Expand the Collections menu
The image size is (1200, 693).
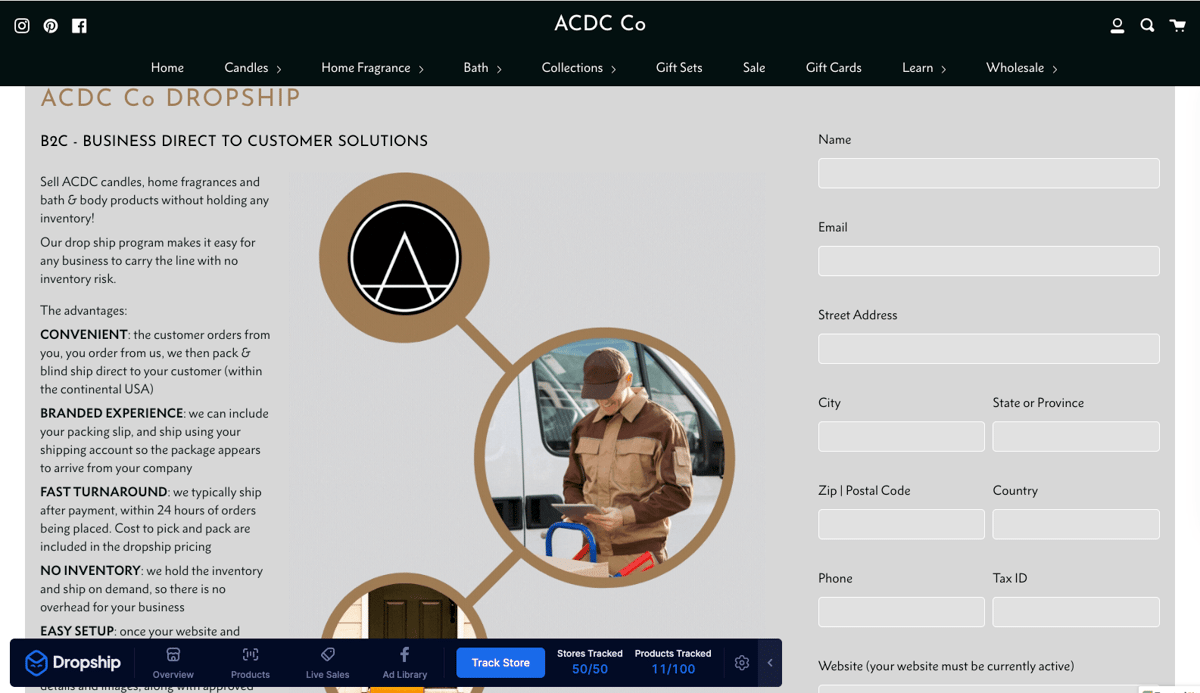click(x=579, y=68)
